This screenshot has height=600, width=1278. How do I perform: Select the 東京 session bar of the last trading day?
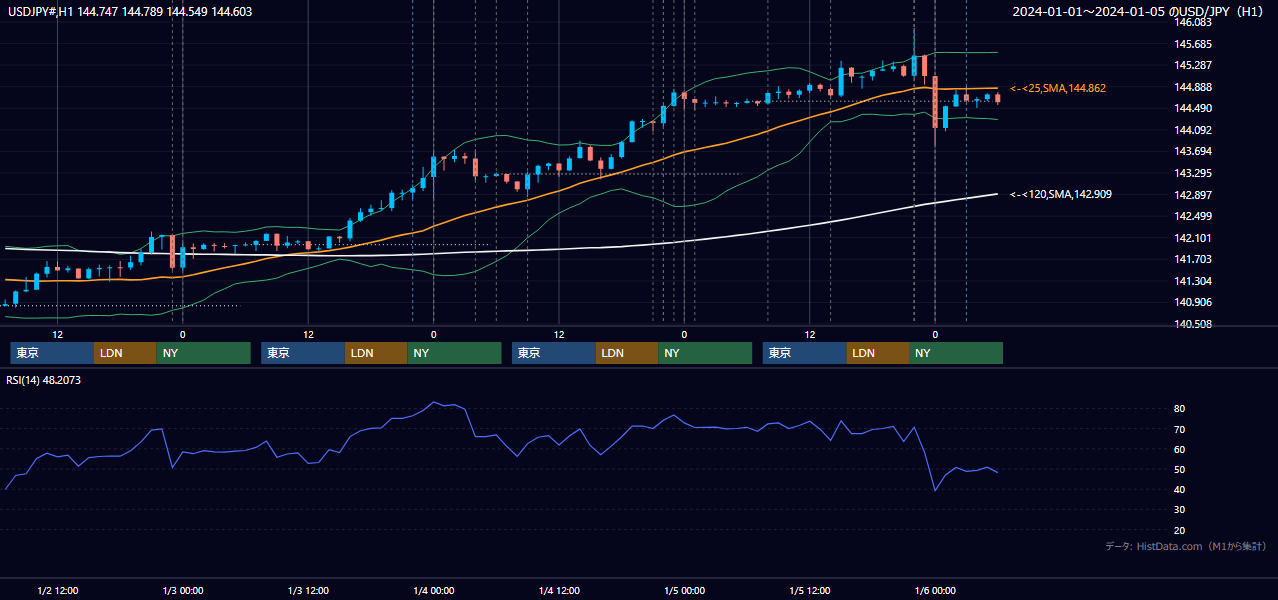click(804, 353)
